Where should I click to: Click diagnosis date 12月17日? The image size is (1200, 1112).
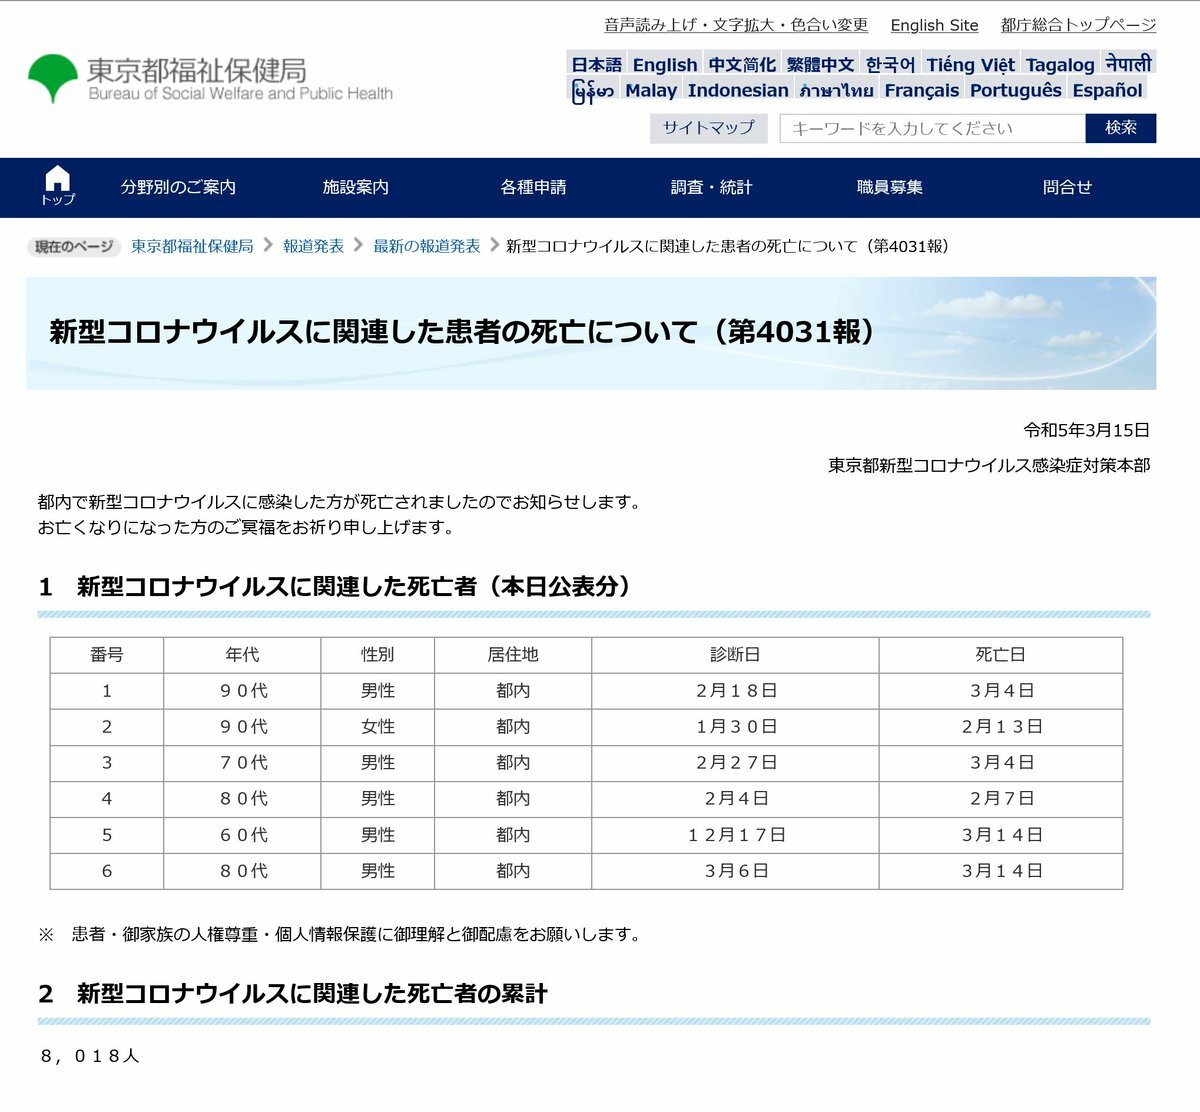736,835
